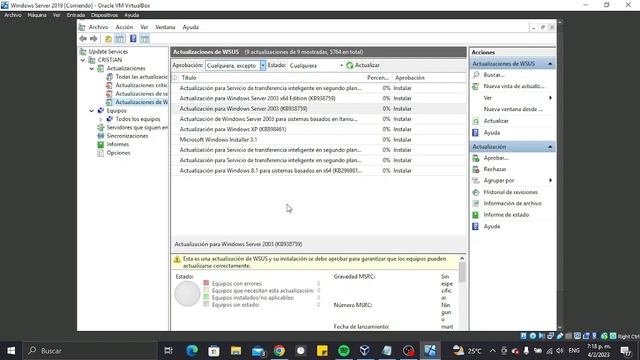
Task: Open Microsoft Edge from the taskbar
Action: click(192, 351)
